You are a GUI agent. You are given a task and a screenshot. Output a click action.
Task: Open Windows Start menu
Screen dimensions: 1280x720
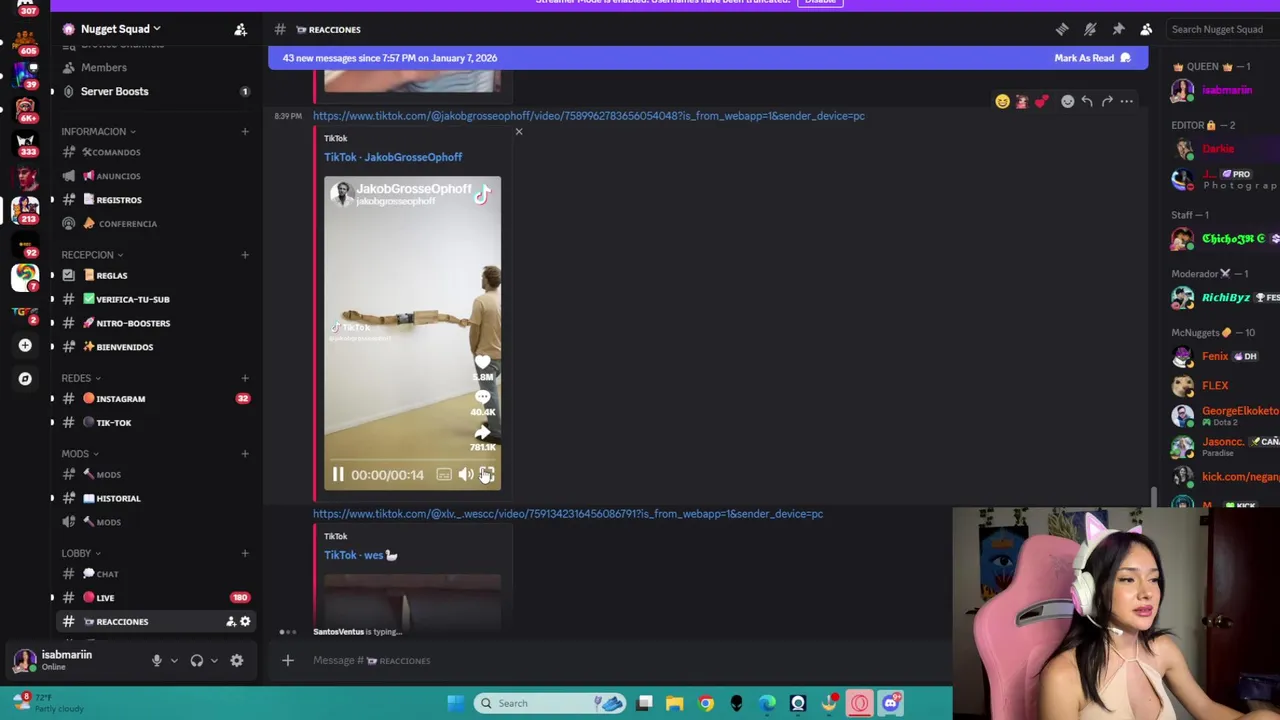pyautogui.click(x=455, y=703)
